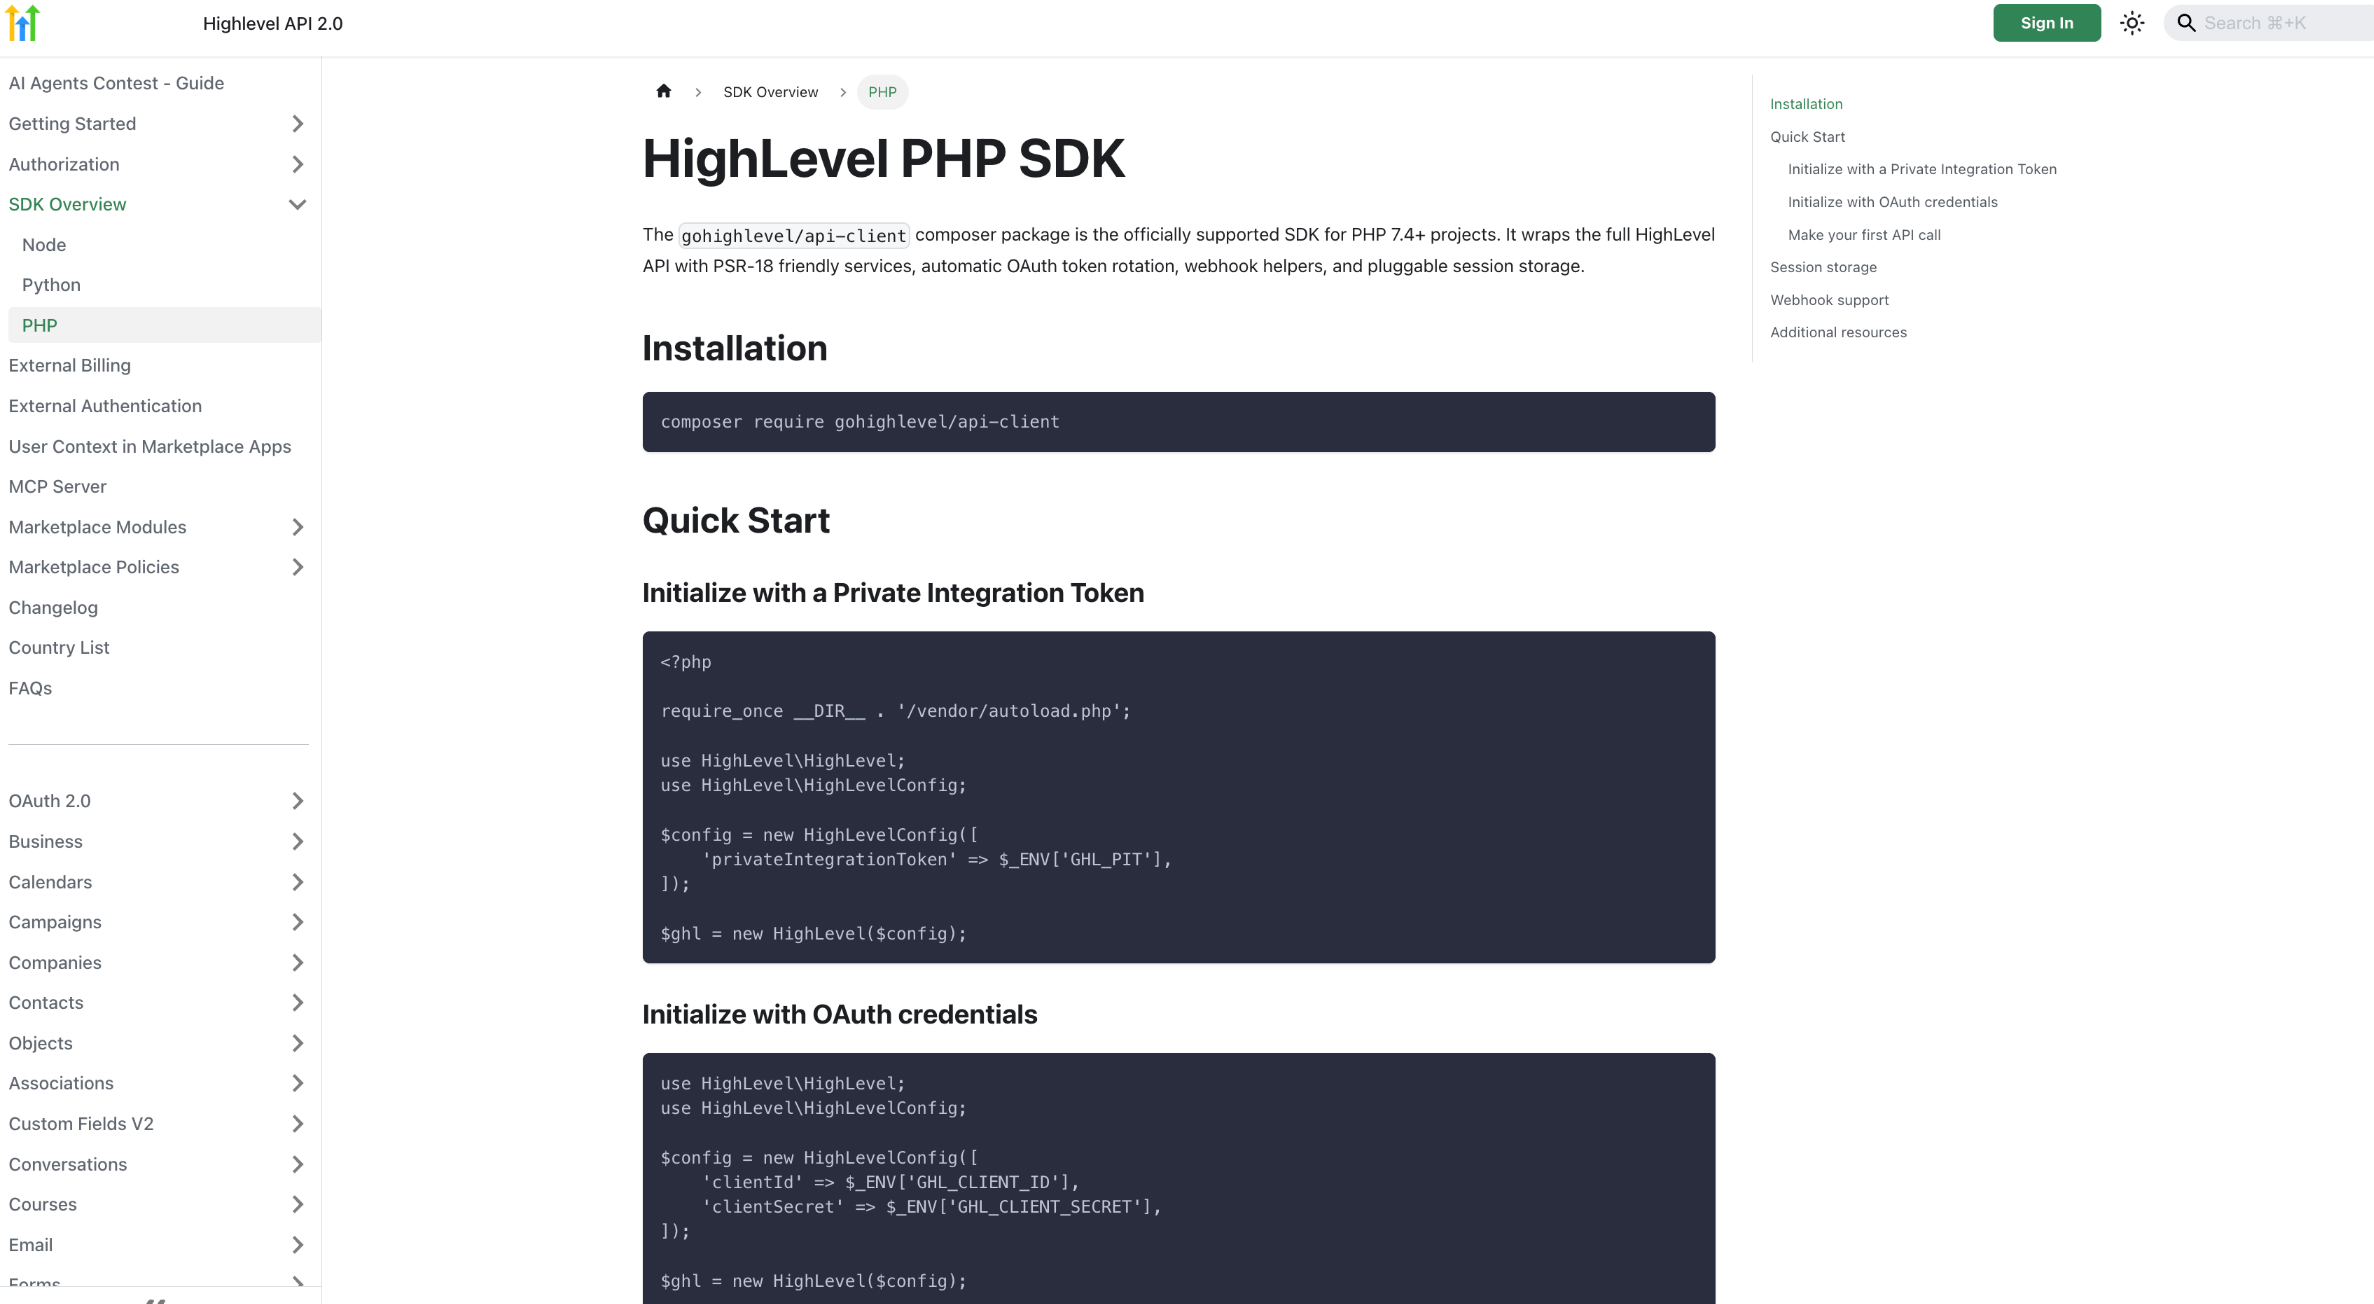Open the Node SDK page
Screen dimensions: 2374x1304
44,245
